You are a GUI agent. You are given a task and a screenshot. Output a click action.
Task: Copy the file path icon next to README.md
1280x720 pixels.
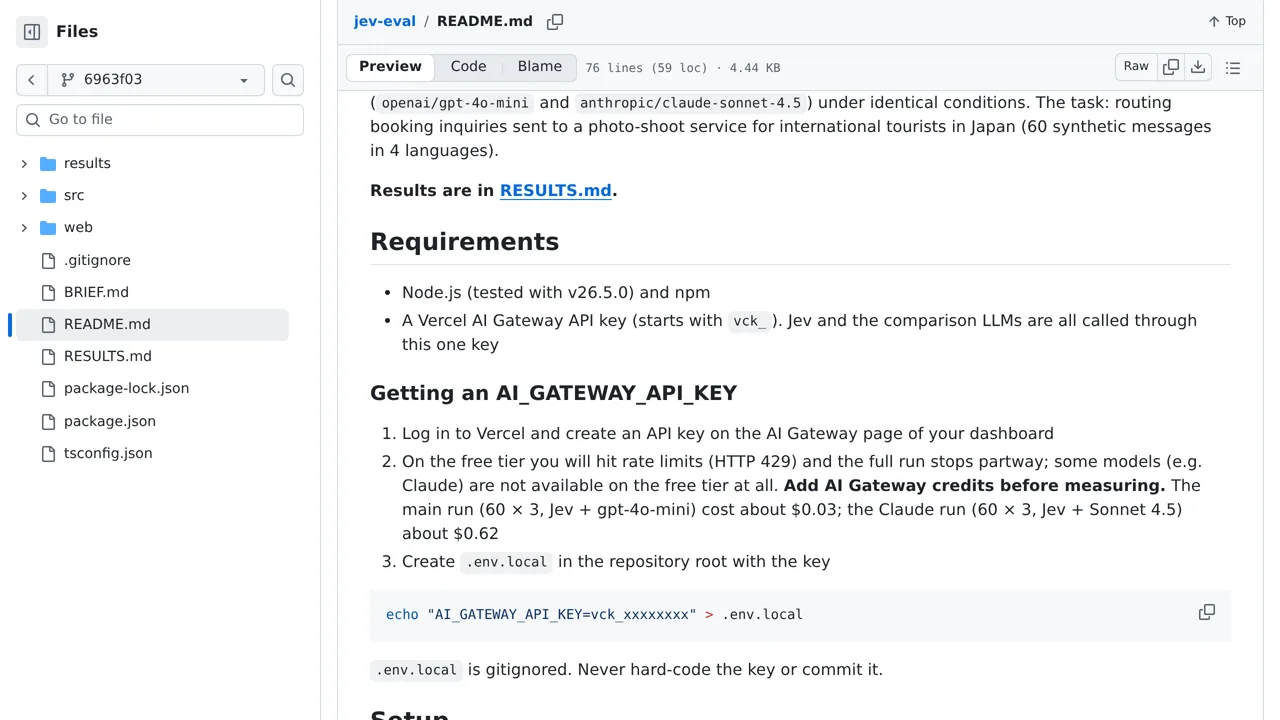555,21
